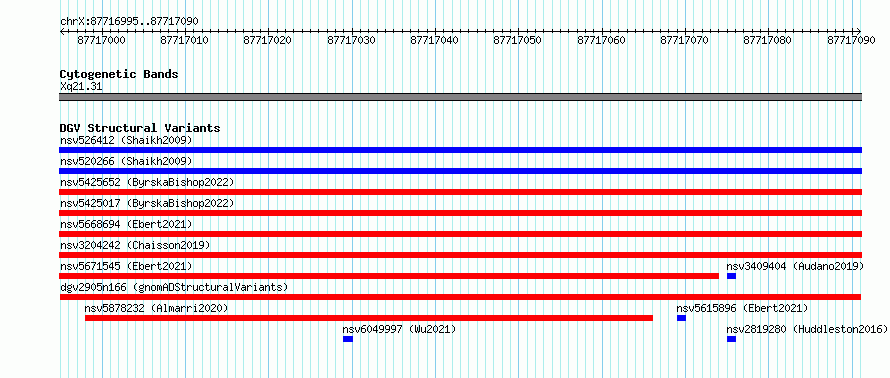
Task: Open the nsv5615896 (Ebert2021) label
Action: click(x=742, y=308)
